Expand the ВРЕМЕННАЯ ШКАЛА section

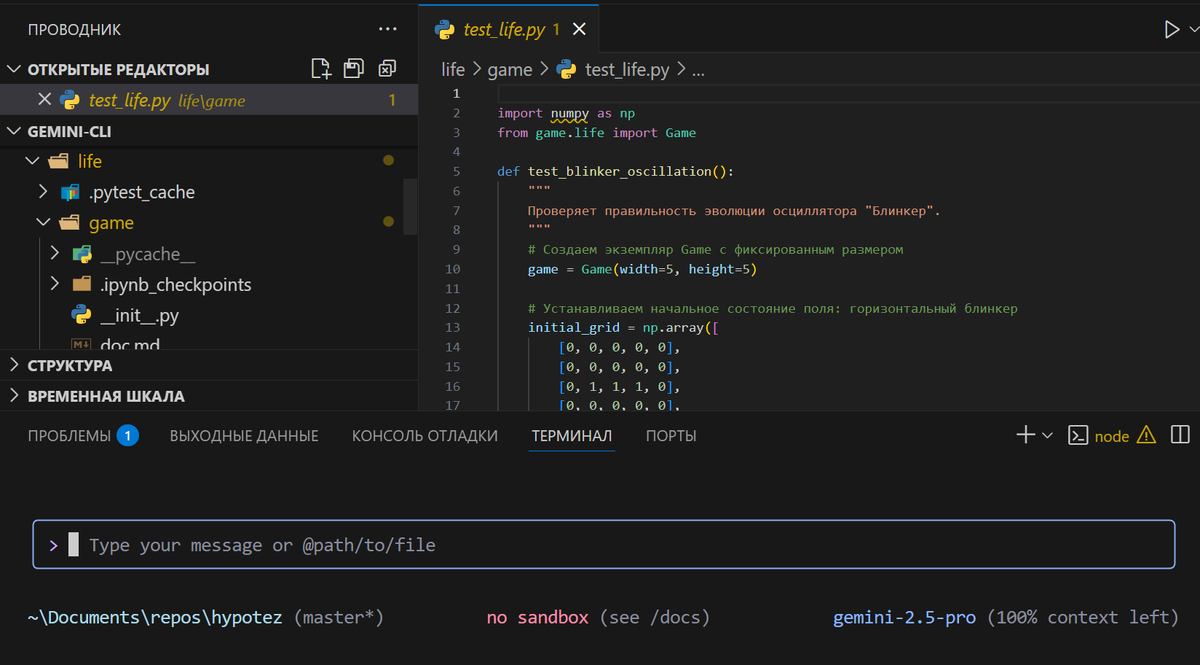point(208,396)
